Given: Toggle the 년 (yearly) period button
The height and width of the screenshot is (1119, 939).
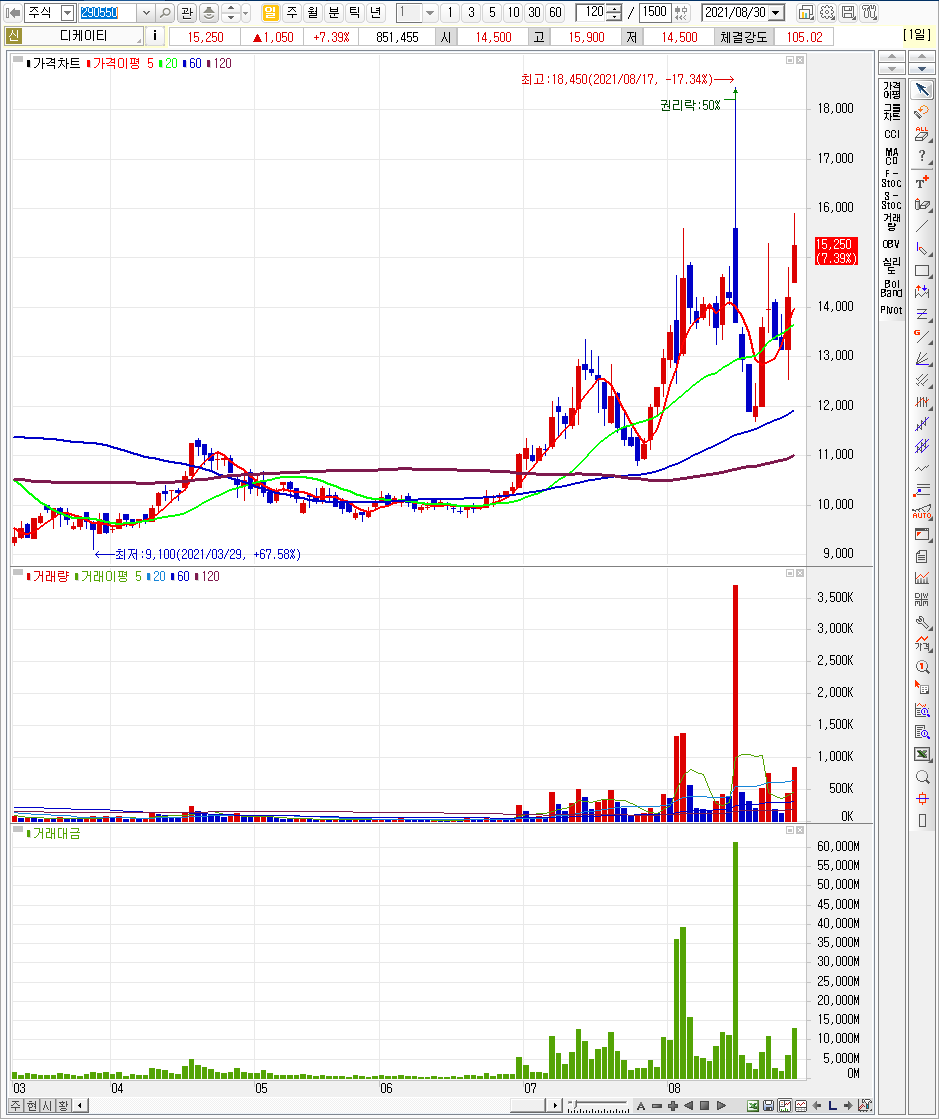Looking at the screenshot, I should coord(376,12).
